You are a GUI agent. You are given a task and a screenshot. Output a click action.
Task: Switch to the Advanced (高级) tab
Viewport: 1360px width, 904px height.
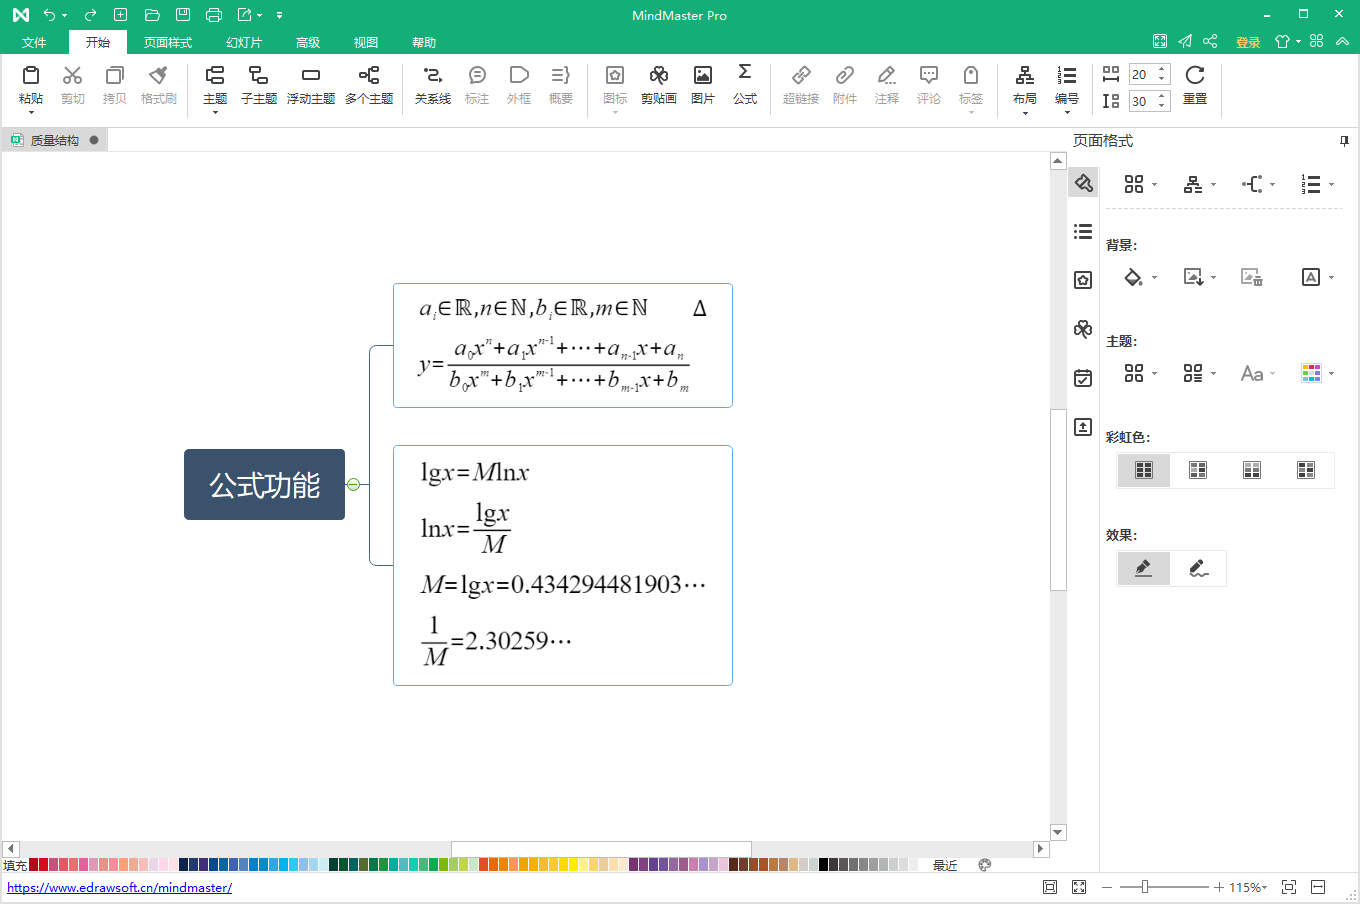[308, 42]
